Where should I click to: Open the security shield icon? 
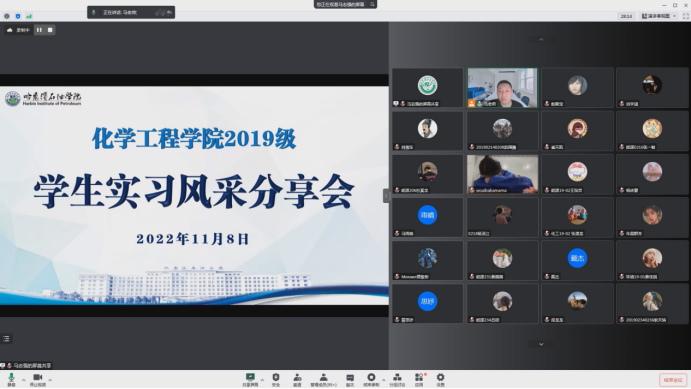[276, 379]
